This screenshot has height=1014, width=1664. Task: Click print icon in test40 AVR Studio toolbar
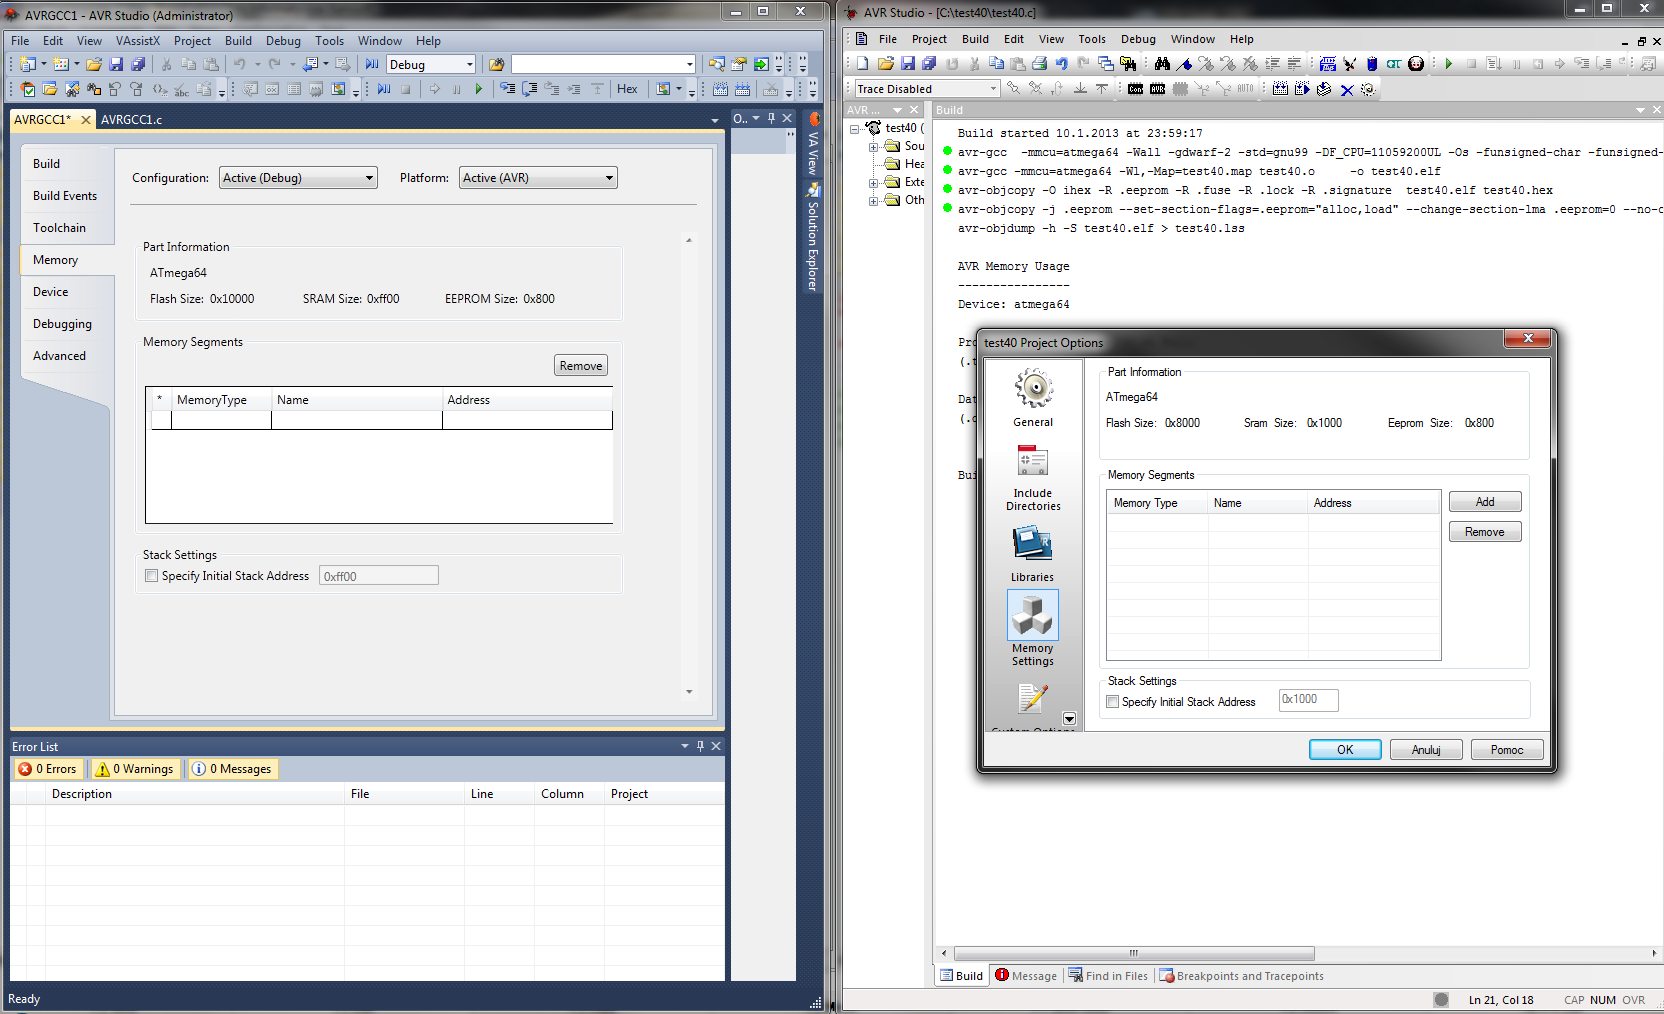tap(1039, 64)
